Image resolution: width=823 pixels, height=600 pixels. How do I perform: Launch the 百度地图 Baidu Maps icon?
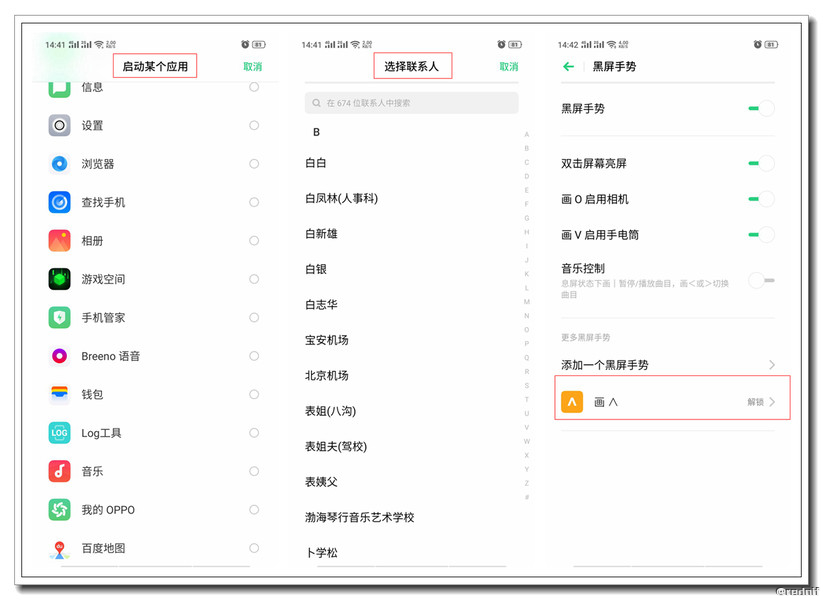click(62, 548)
